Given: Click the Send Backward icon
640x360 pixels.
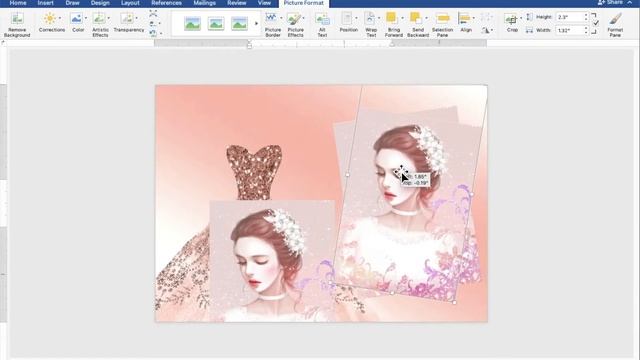Looking at the screenshot, I should click(416, 19).
